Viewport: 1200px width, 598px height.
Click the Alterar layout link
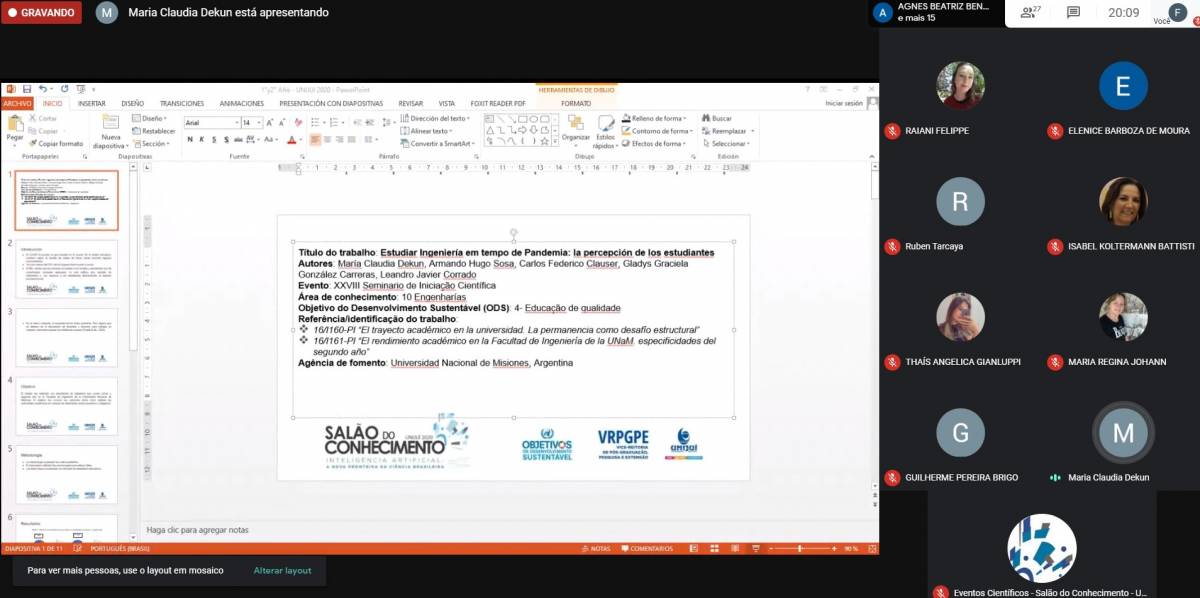(282, 570)
